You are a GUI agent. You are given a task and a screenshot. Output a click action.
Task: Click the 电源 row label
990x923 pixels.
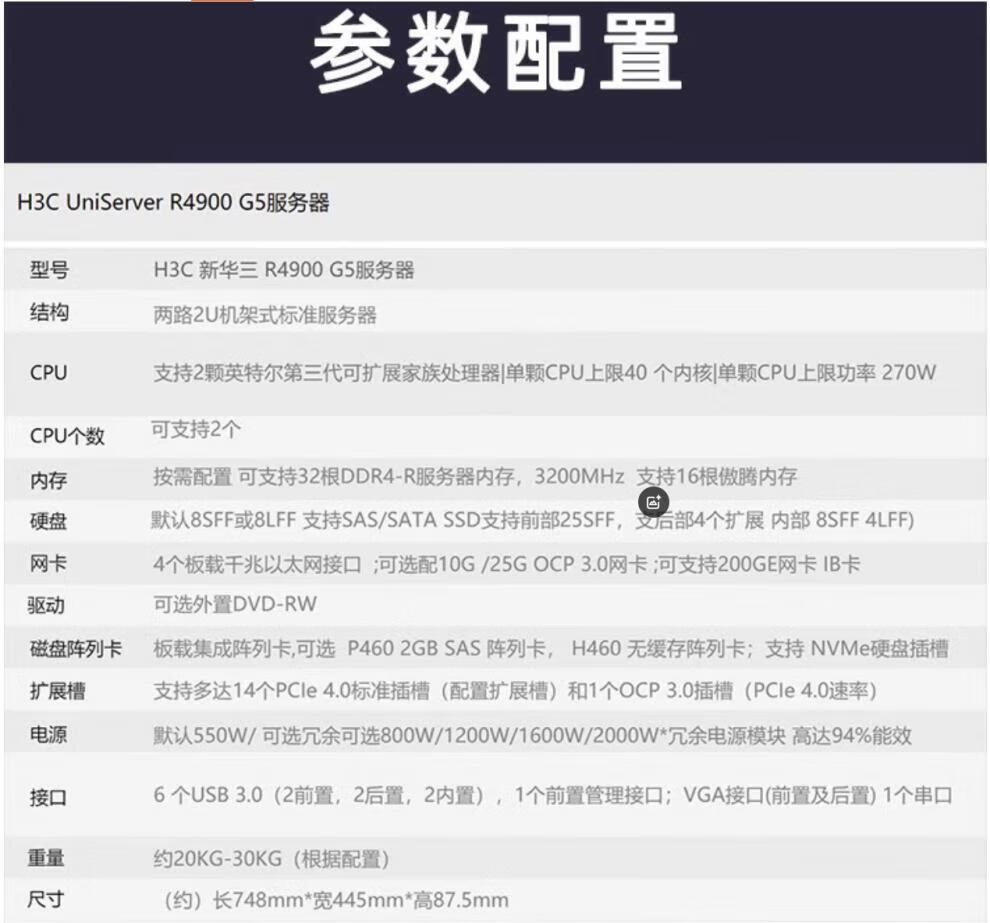[49, 735]
